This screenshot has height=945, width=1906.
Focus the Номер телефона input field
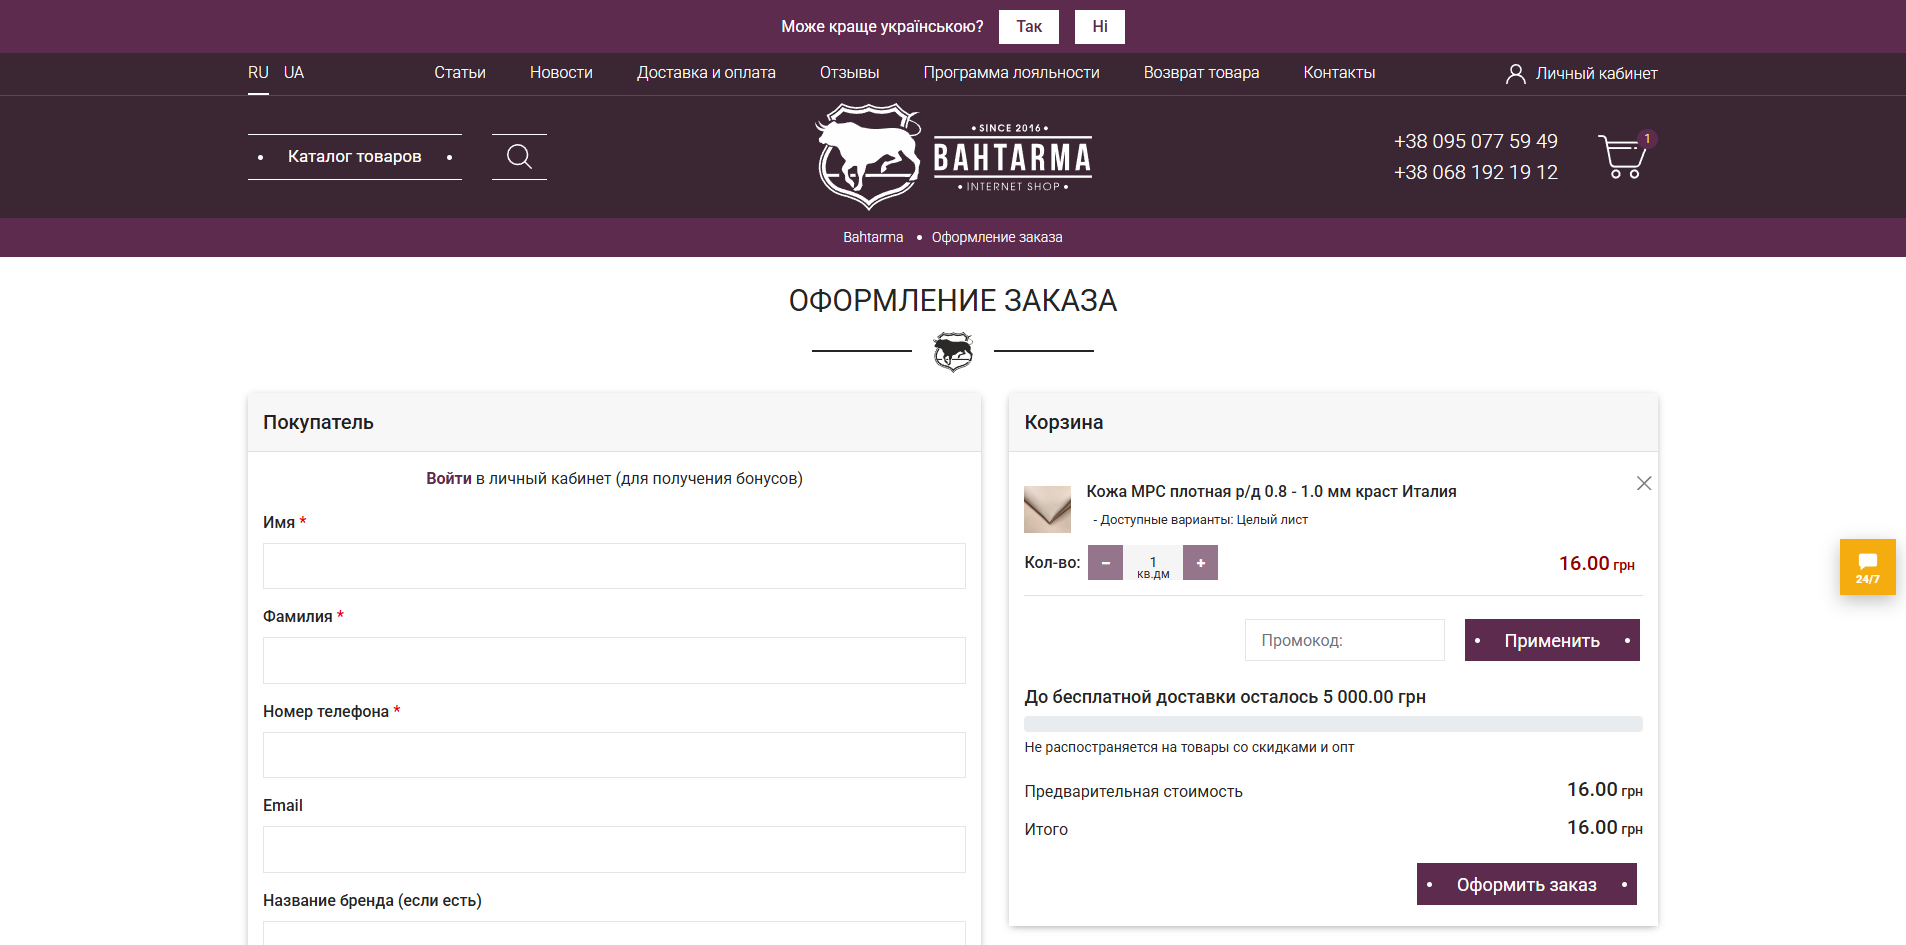point(614,755)
